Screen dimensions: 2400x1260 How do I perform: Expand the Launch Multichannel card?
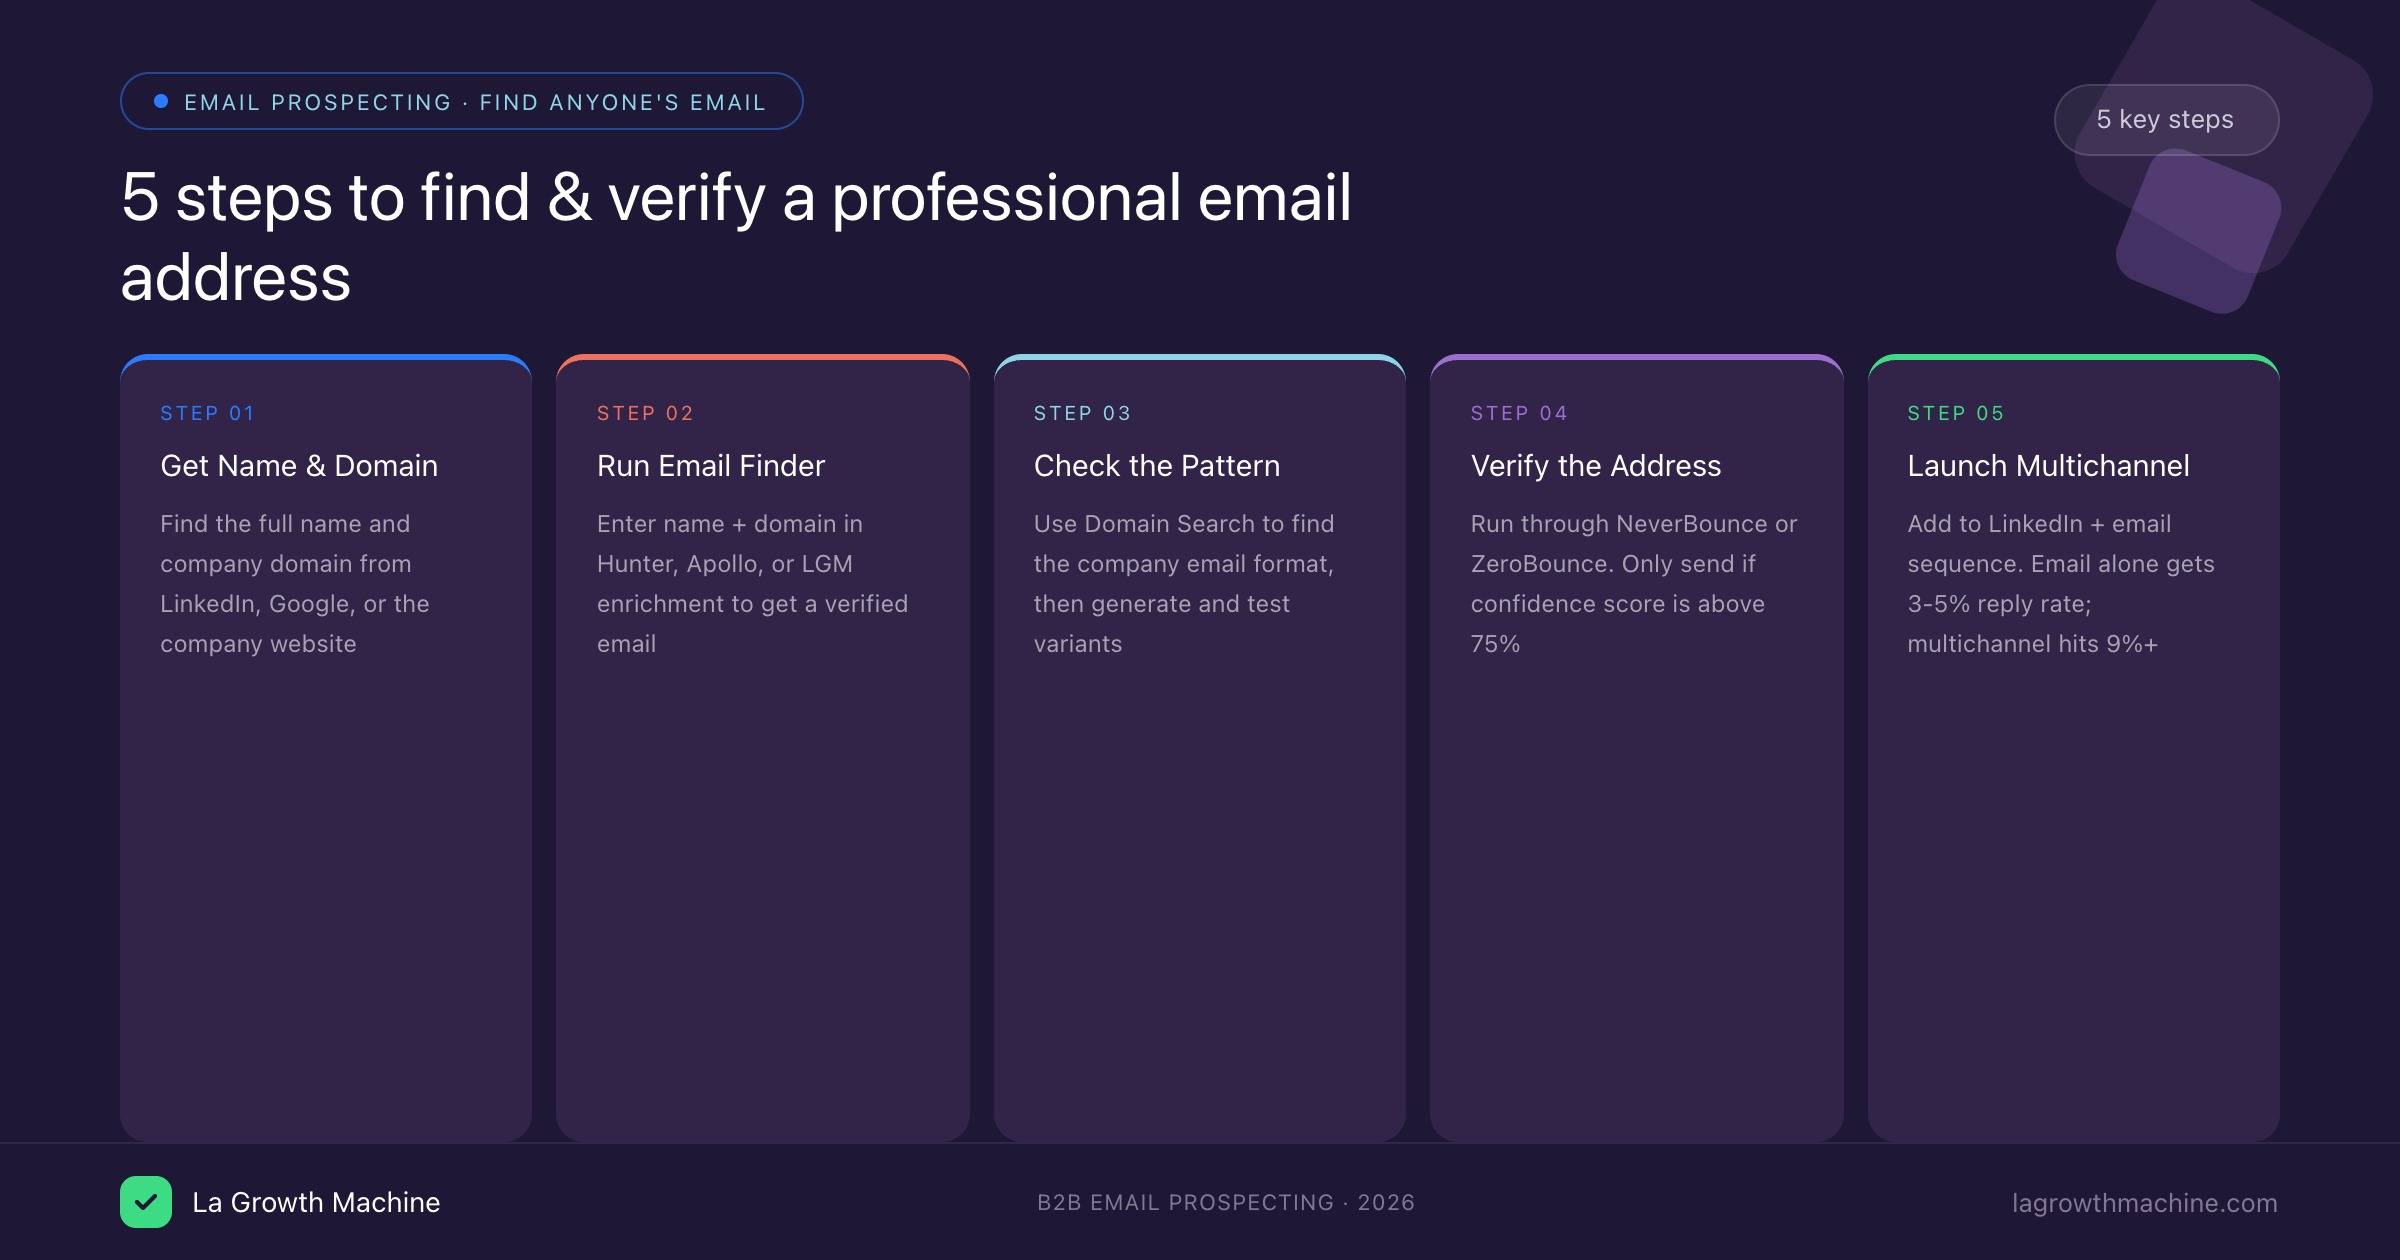click(2073, 750)
